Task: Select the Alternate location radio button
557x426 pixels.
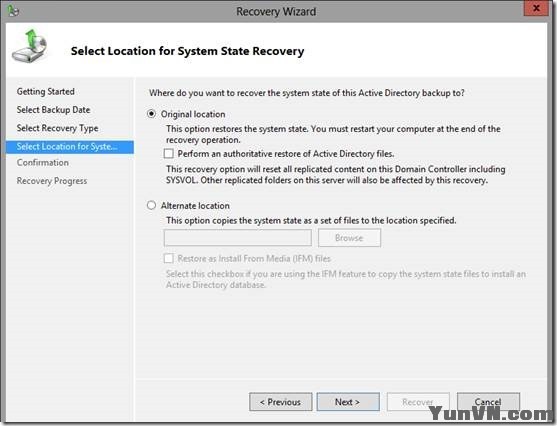Action: coord(151,205)
